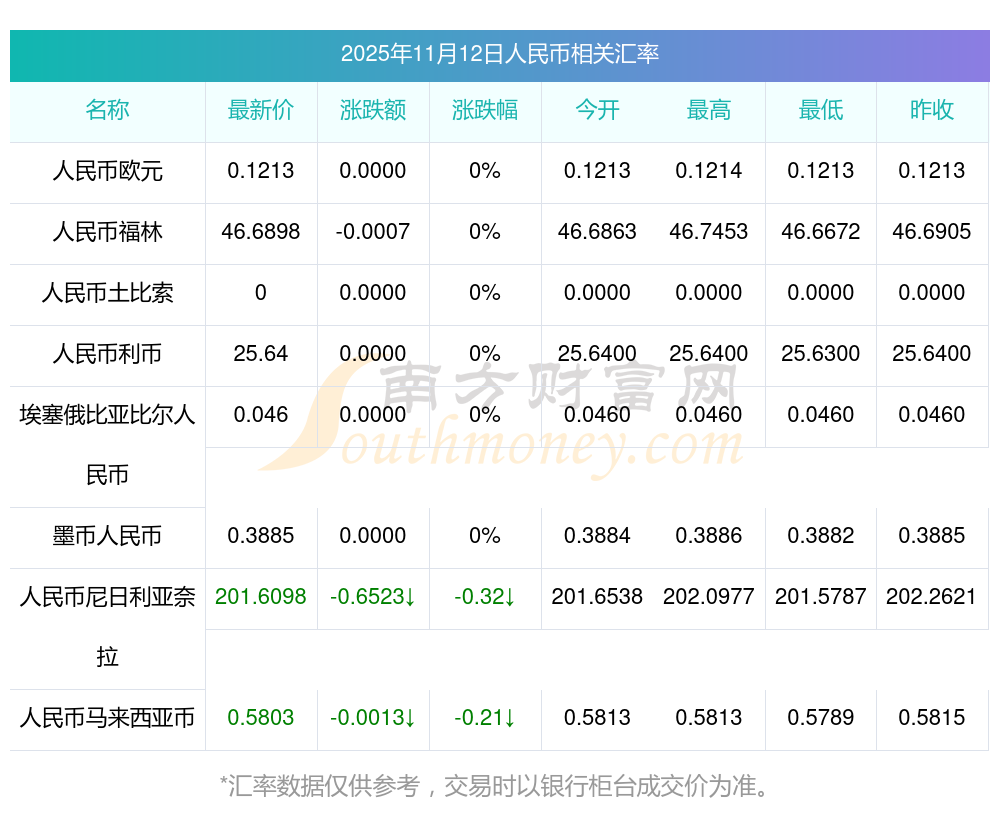Click the 今开 column header
This screenshot has height=817, width=1000.
click(x=597, y=110)
